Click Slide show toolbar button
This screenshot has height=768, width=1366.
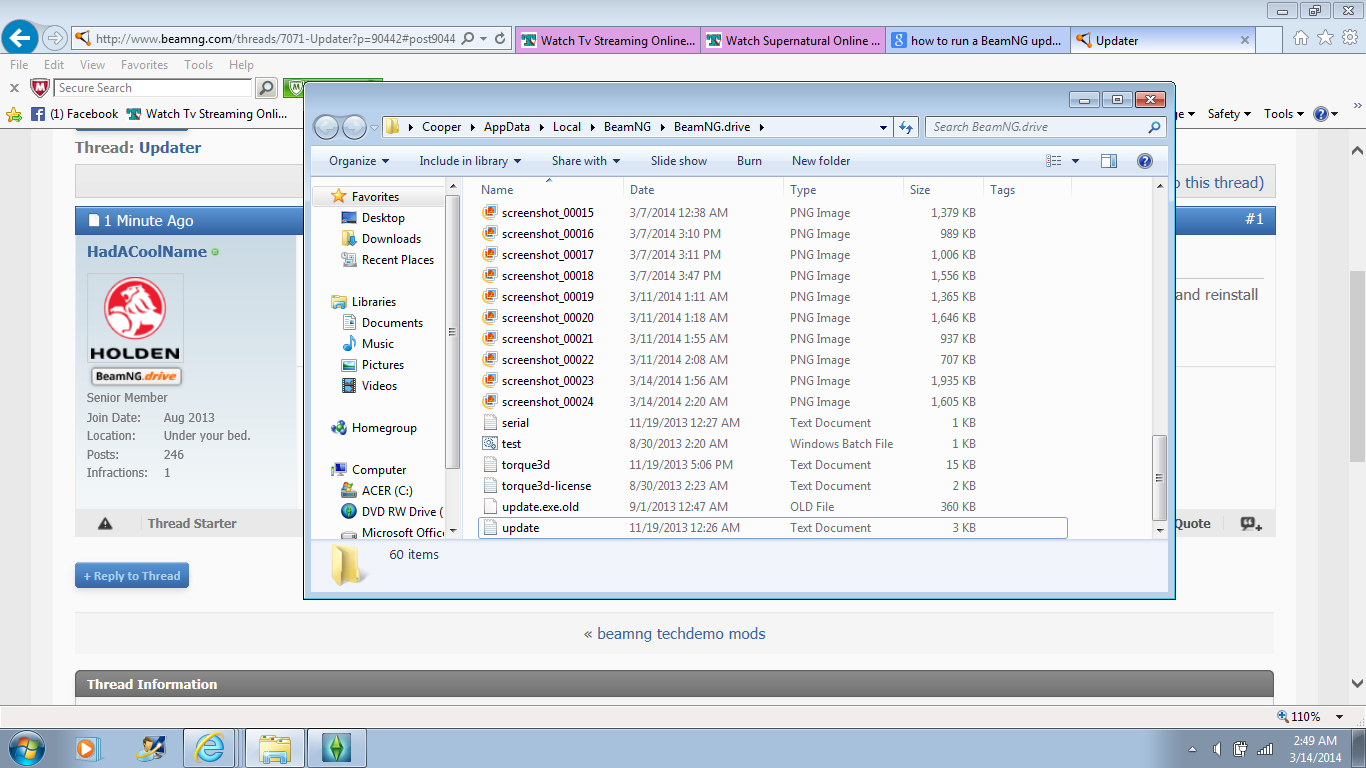coord(679,161)
